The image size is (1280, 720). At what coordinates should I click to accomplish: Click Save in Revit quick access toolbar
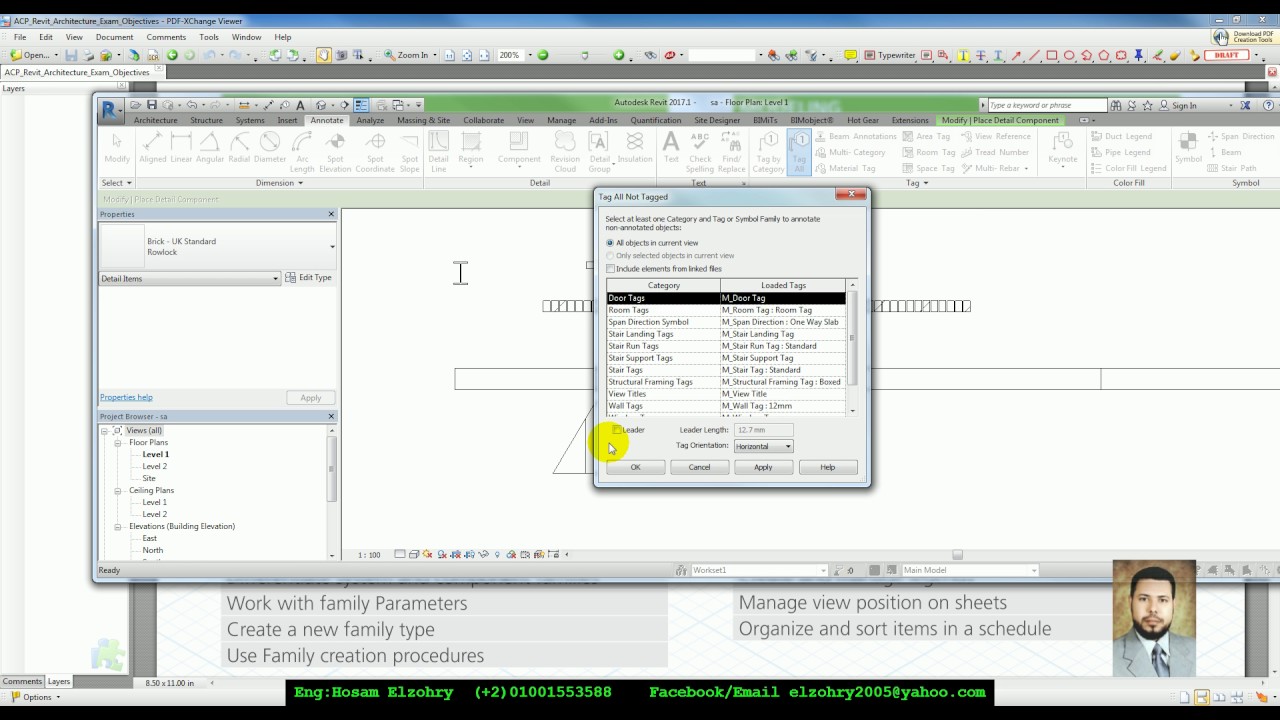coord(152,105)
